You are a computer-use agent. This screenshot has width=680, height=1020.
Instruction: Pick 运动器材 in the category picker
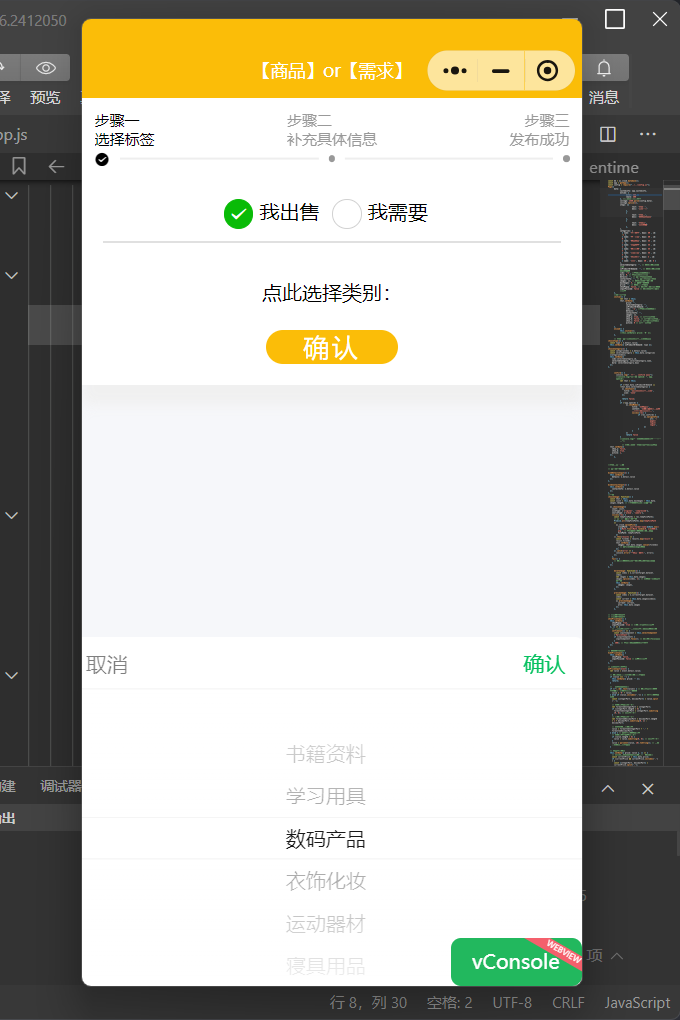click(x=326, y=924)
